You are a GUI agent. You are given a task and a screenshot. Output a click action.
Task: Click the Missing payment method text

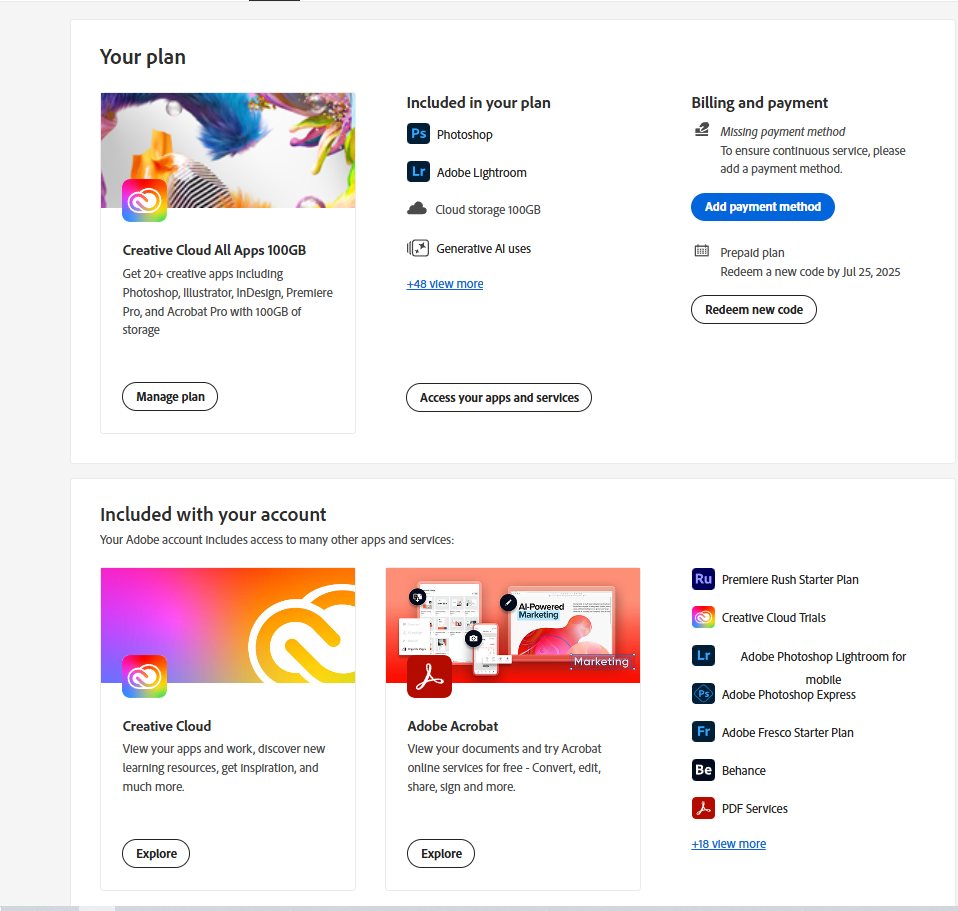pos(783,131)
